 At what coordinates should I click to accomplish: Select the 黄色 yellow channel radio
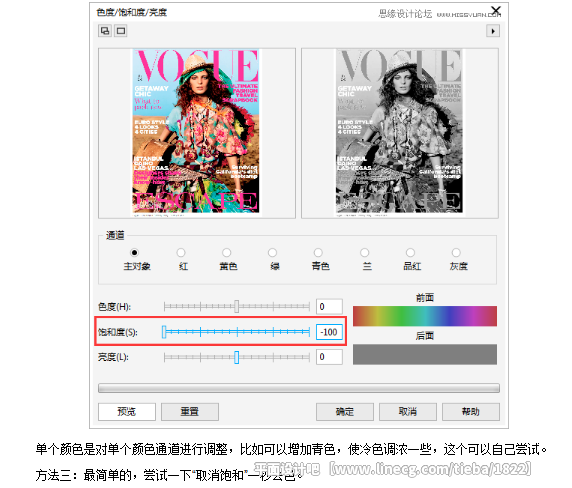227,252
